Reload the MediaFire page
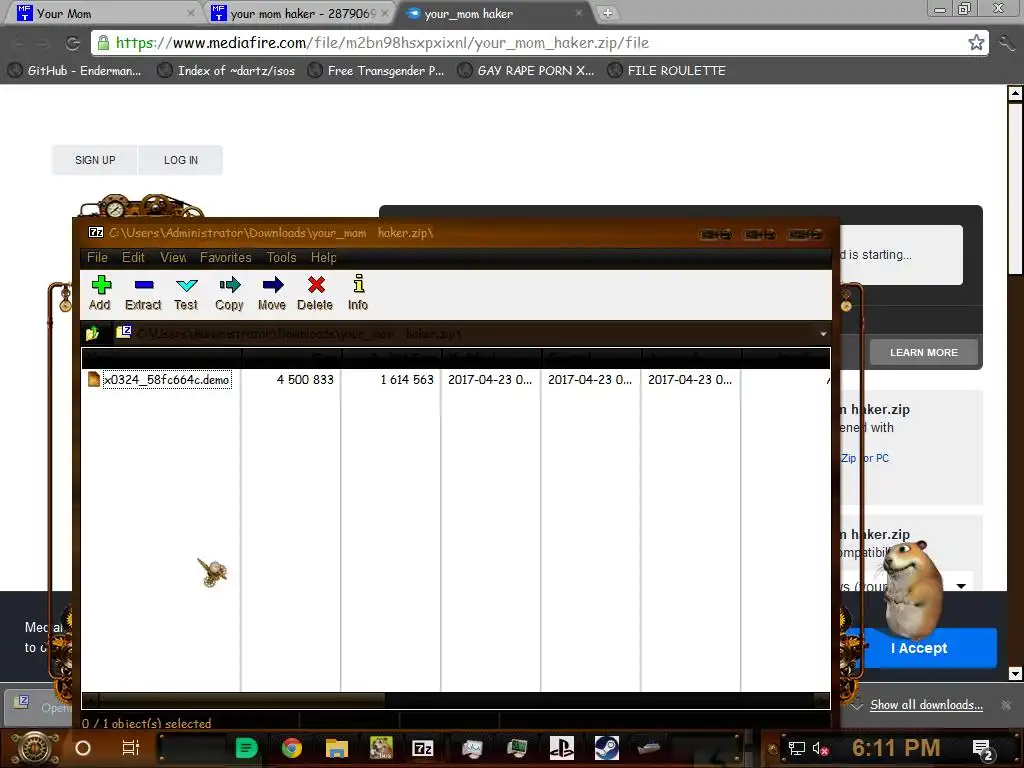The image size is (1024, 768). (x=72, y=43)
